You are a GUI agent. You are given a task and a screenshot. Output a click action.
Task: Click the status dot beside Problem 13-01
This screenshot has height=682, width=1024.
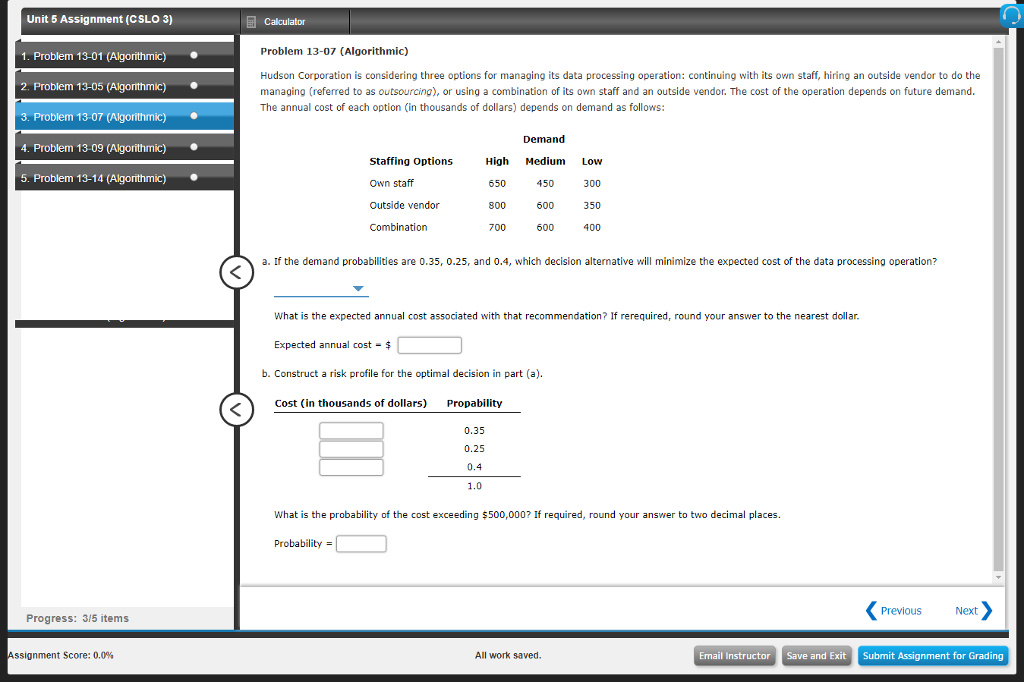(x=194, y=56)
